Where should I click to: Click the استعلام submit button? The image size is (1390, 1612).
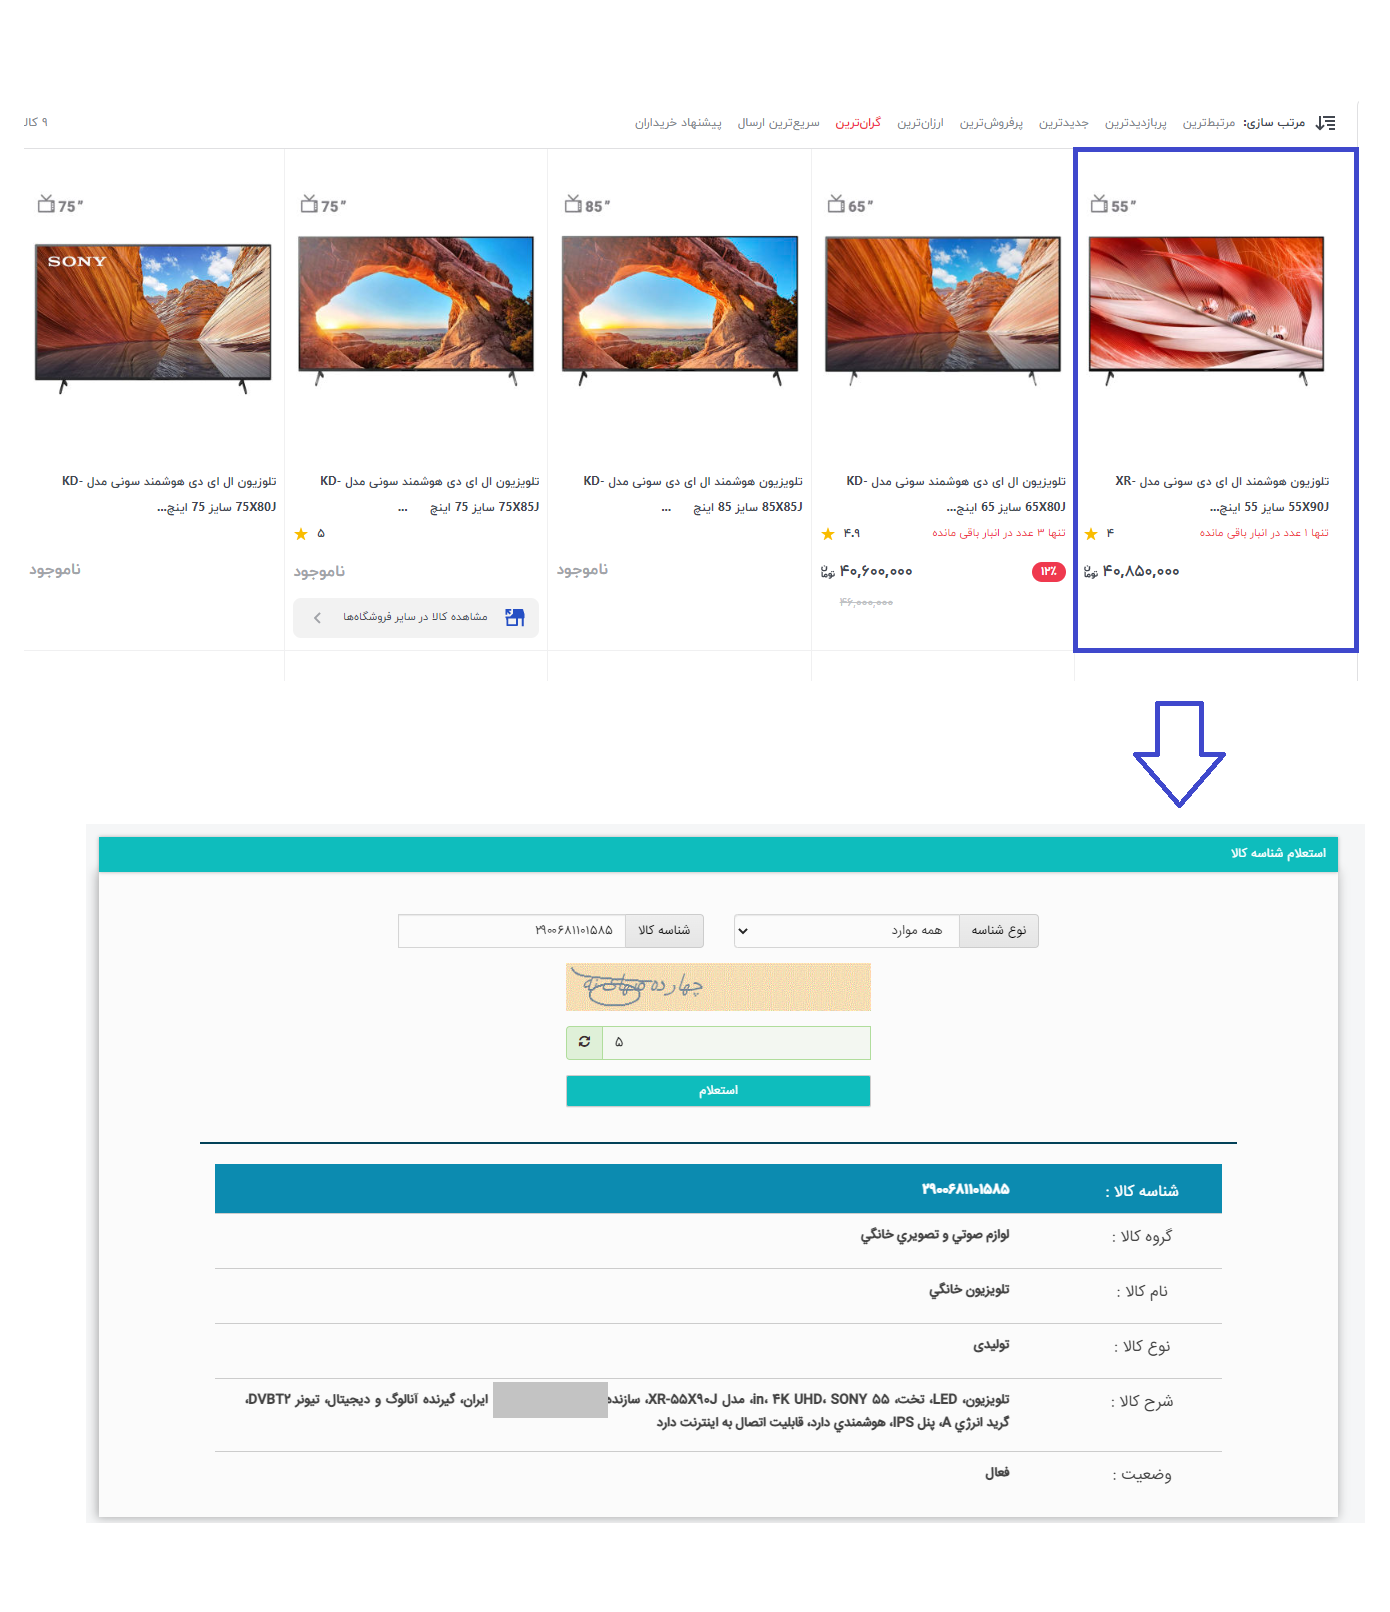coord(718,1090)
